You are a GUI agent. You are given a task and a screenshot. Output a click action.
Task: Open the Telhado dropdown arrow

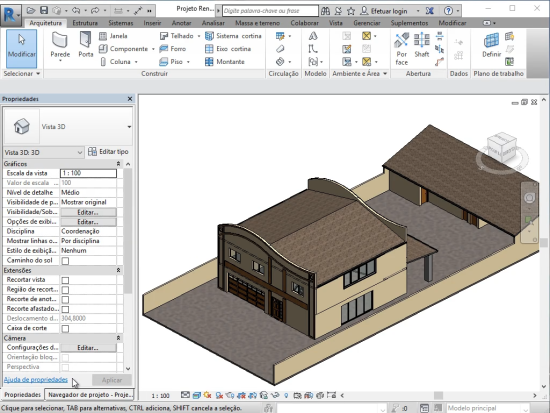(199, 36)
